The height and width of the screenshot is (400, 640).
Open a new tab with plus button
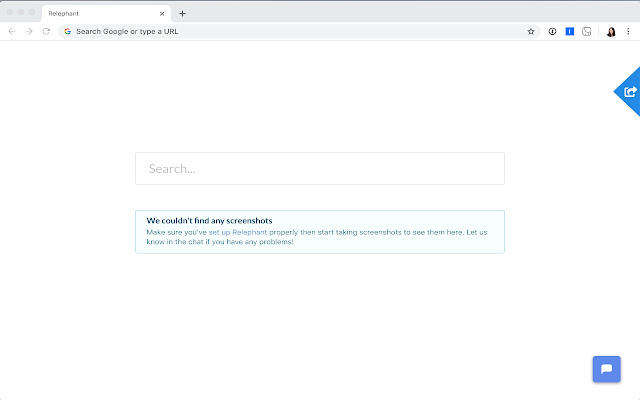click(x=182, y=13)
